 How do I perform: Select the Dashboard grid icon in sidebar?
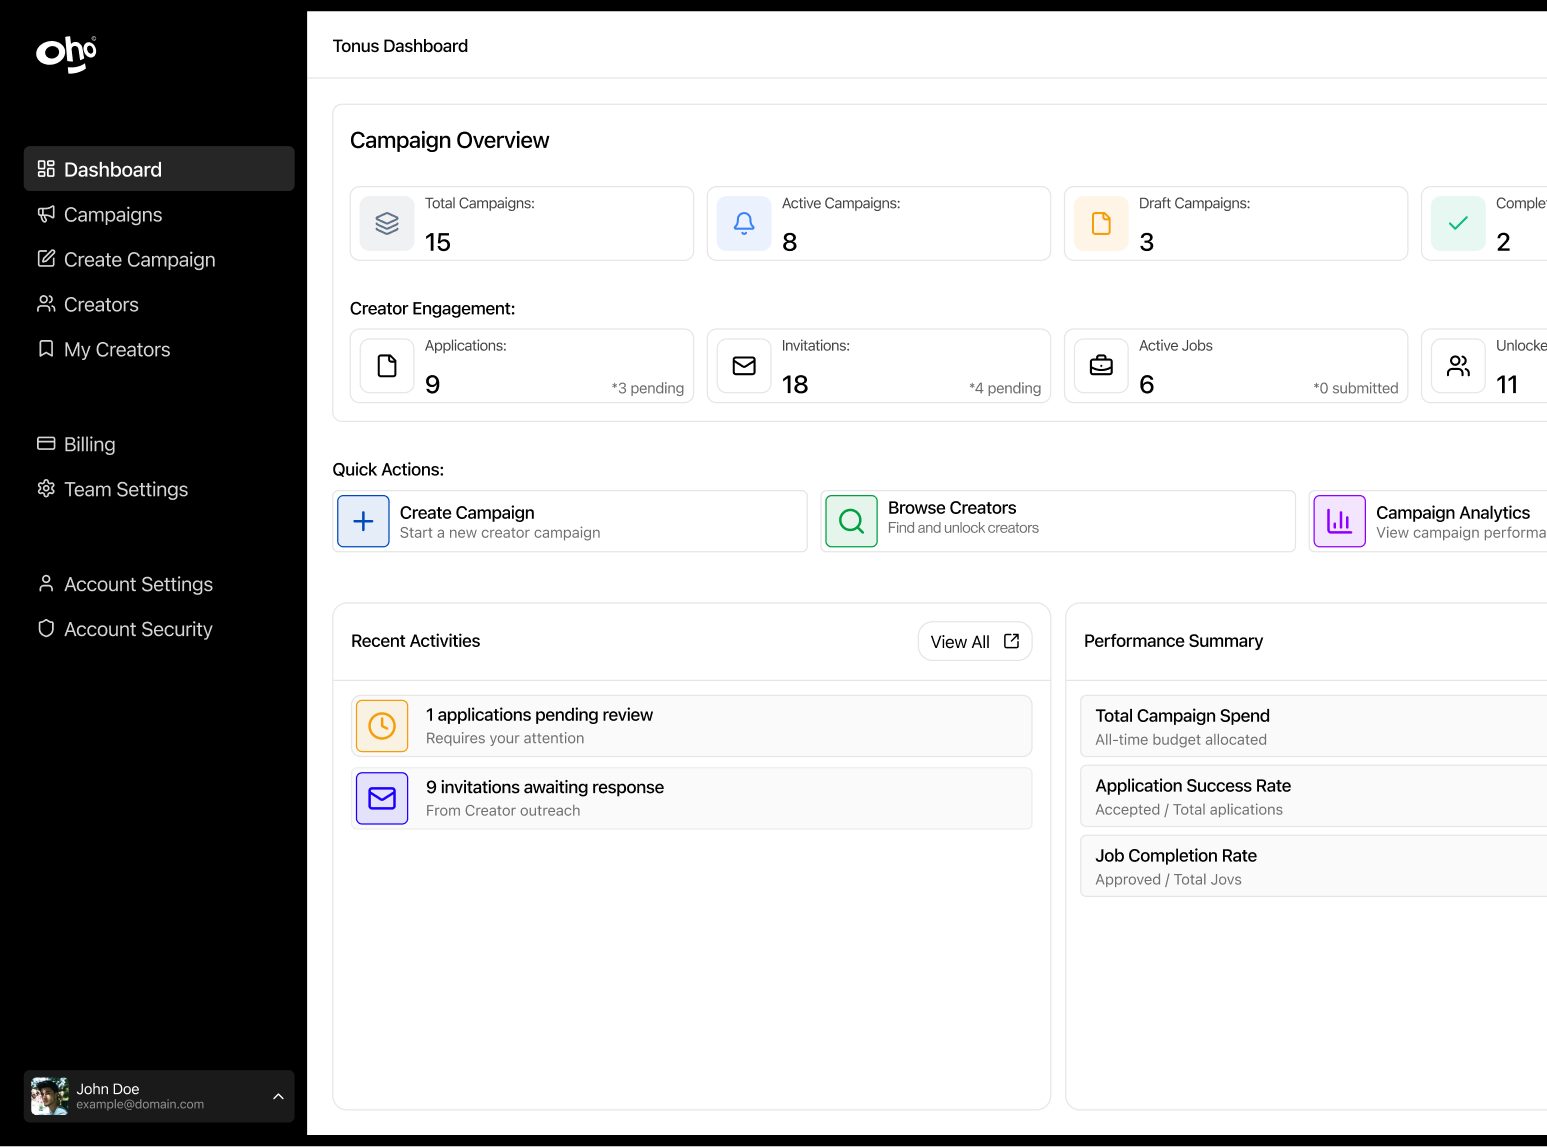point(46,169)
